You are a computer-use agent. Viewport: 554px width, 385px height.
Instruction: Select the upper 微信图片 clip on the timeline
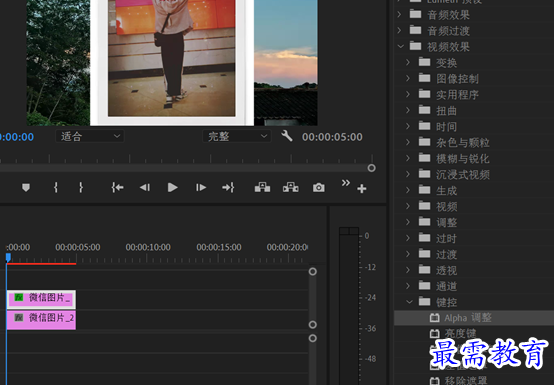(x=41, y=299)
